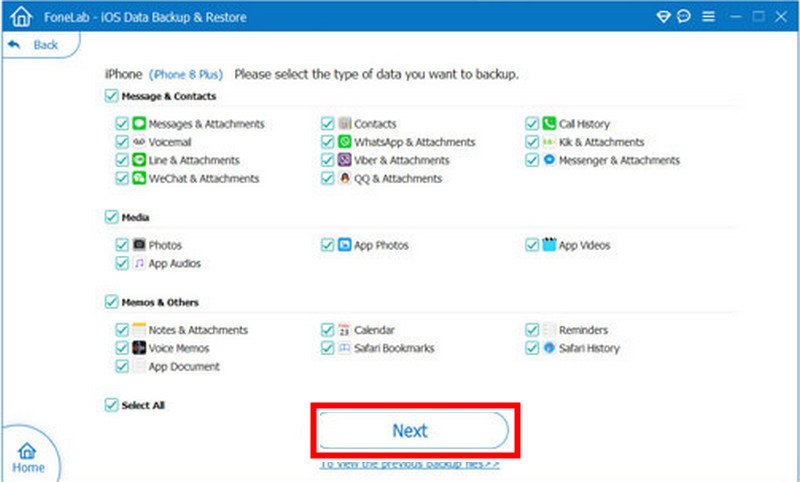Screen dimensions: 800x482
Task: Uncheck Line & Attachments checkbox
Action: tap(122, 160)
